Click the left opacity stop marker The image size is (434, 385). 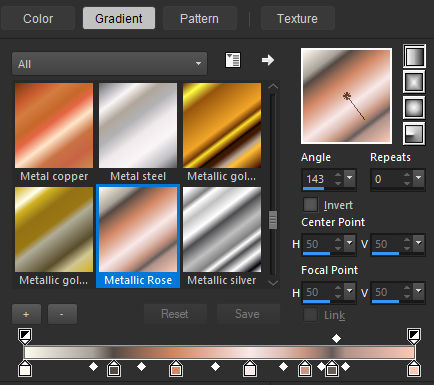click(x=25, y=336)
